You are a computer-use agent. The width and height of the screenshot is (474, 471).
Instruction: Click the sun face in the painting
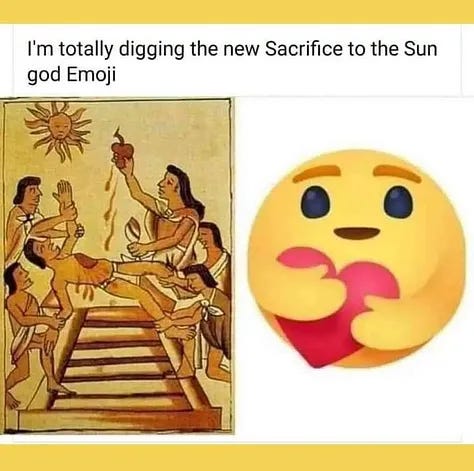tap(60, 127)
